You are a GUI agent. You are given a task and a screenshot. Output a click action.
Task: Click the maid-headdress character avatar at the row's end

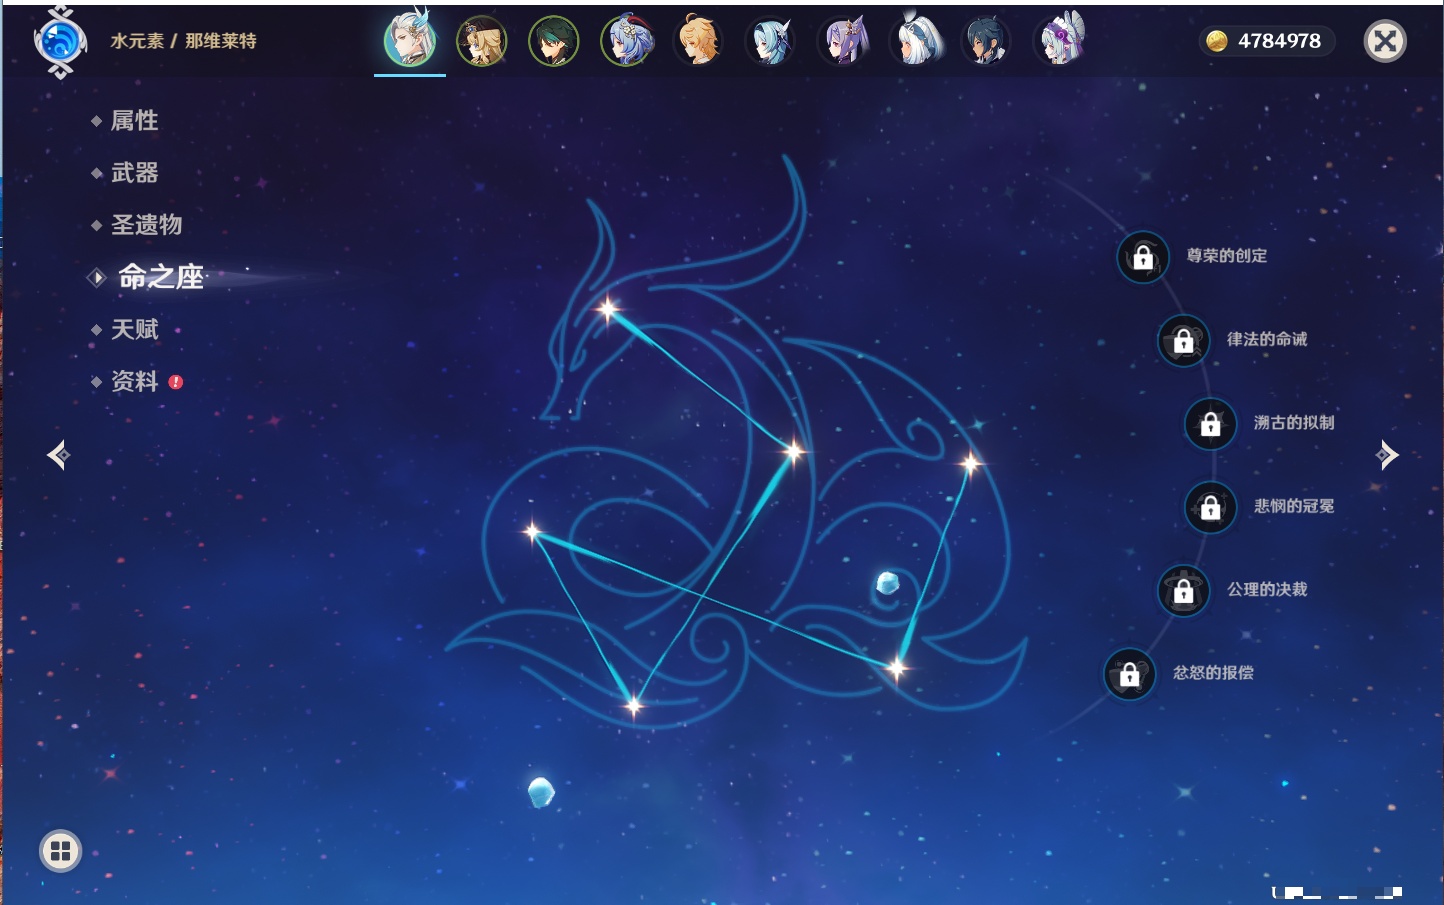pos(1059,42)
